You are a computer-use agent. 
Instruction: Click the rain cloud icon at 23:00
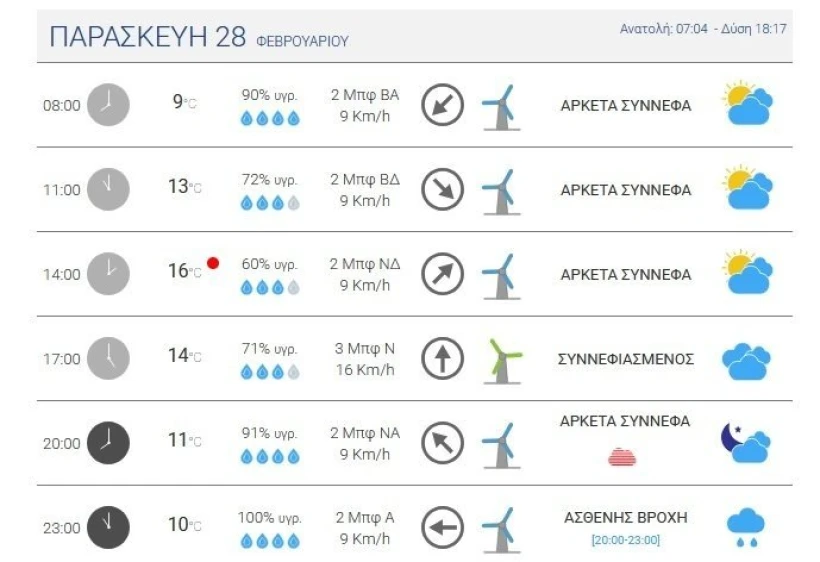click(x=746, y=527)
